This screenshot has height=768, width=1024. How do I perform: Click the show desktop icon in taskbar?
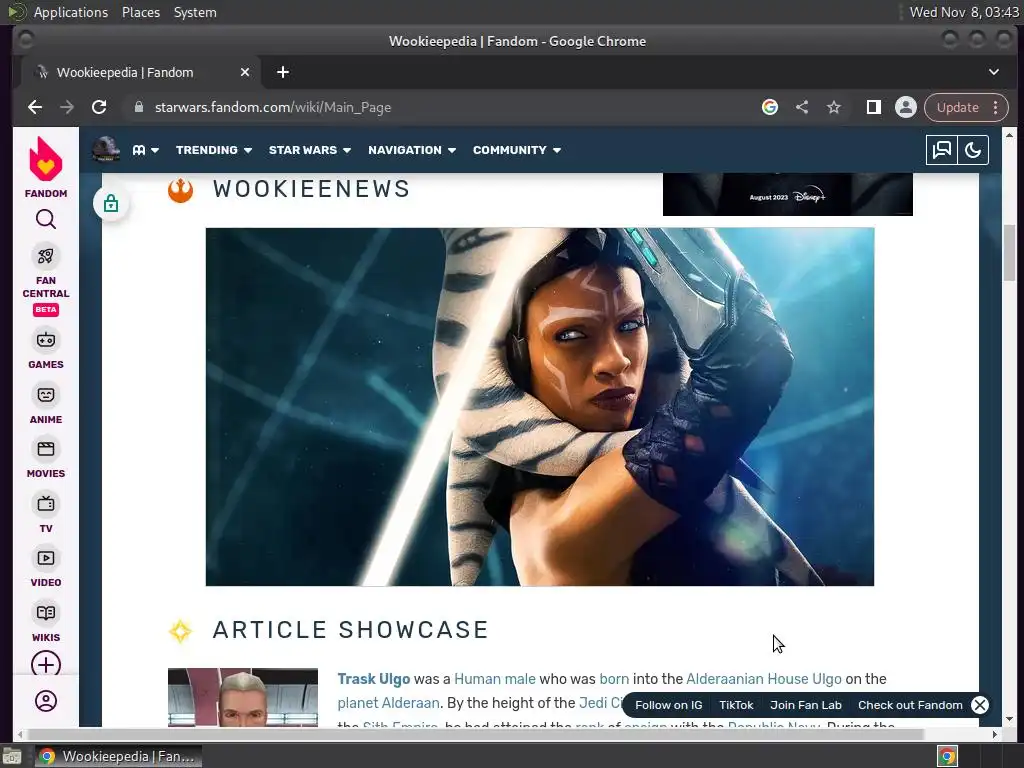12,756
